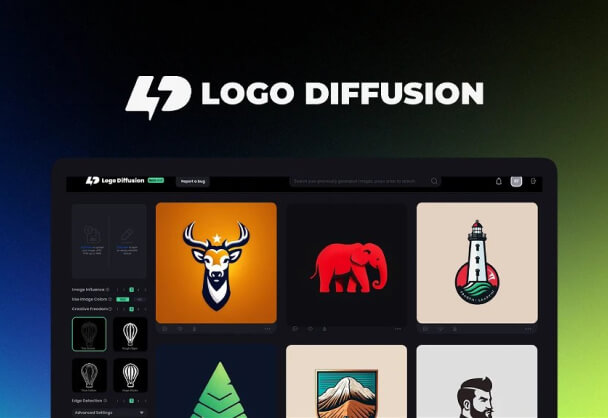Select Creative Freedom level 4

click(x=138, y=309)
